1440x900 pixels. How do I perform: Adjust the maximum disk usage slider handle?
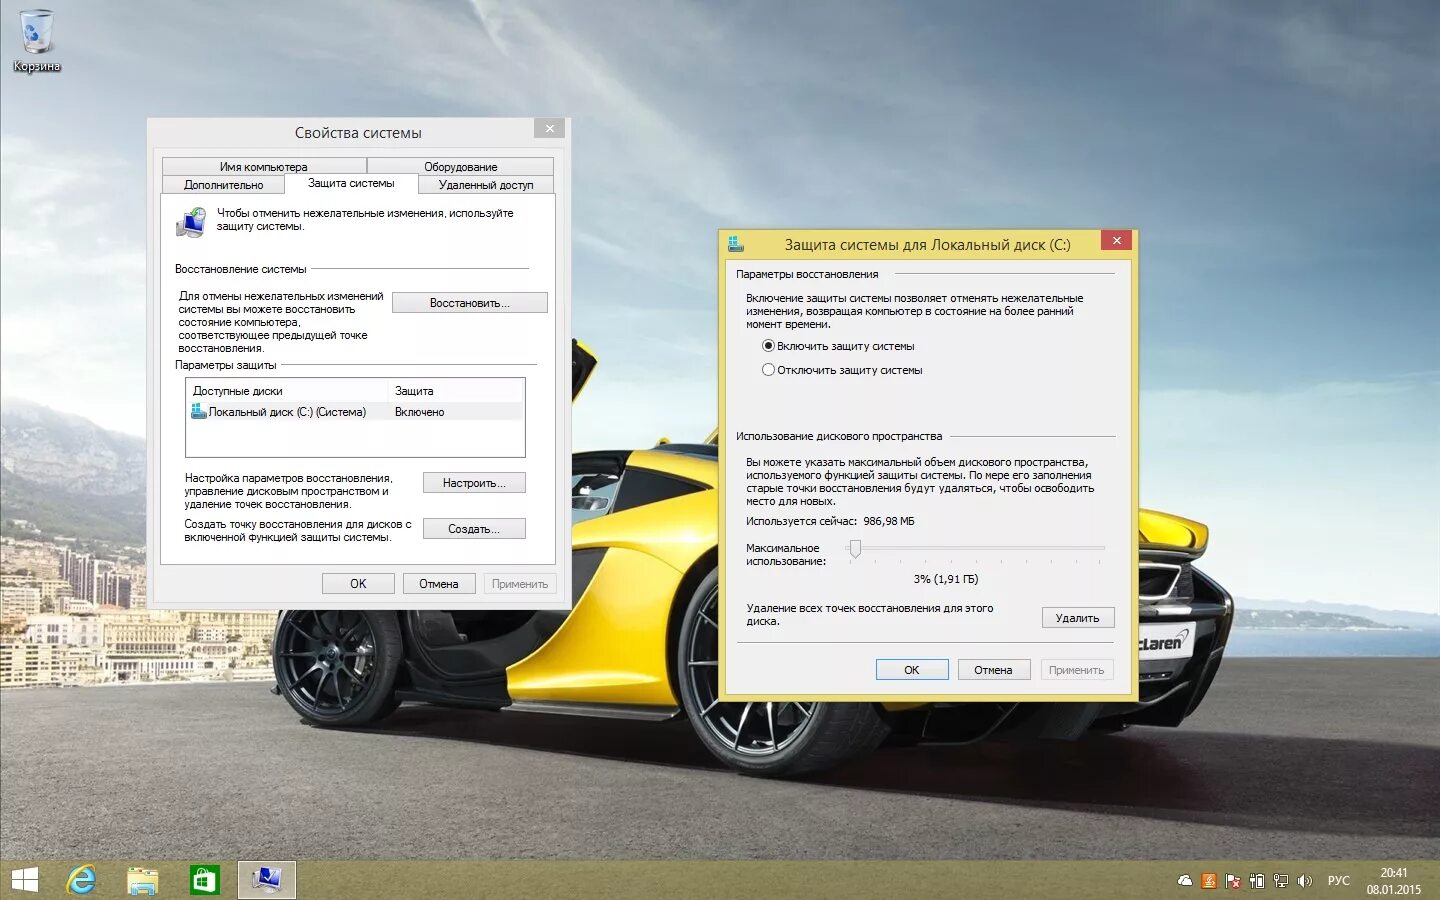(855, 549)
